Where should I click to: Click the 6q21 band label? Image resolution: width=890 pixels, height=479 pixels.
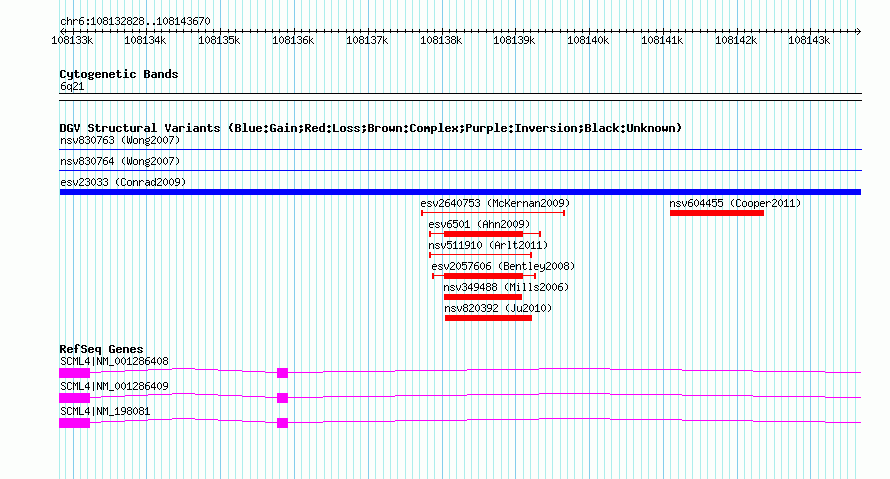point(72,86)
